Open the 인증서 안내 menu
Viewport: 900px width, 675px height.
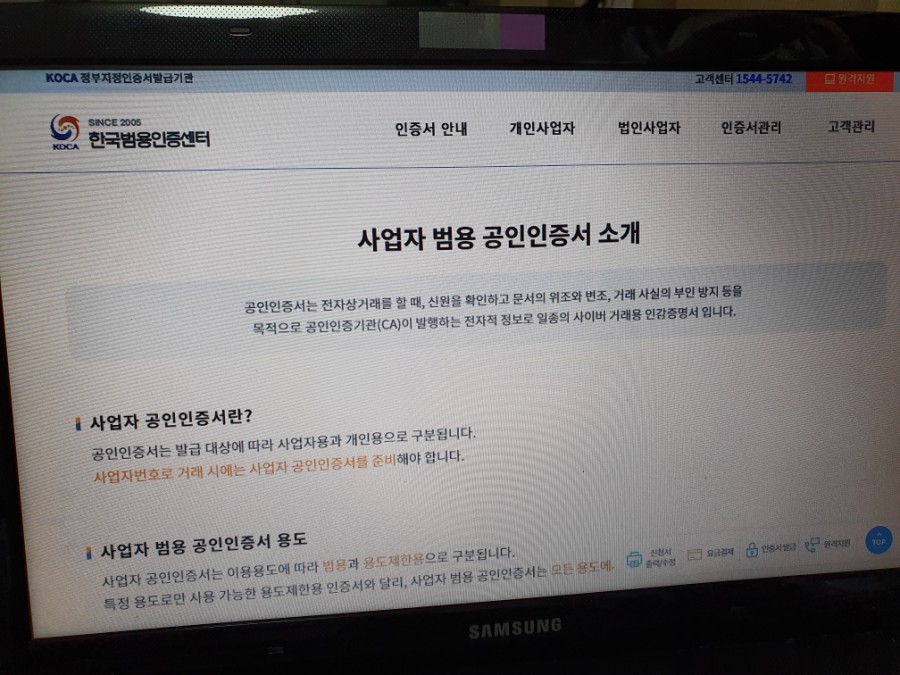(x=431, y=129)
